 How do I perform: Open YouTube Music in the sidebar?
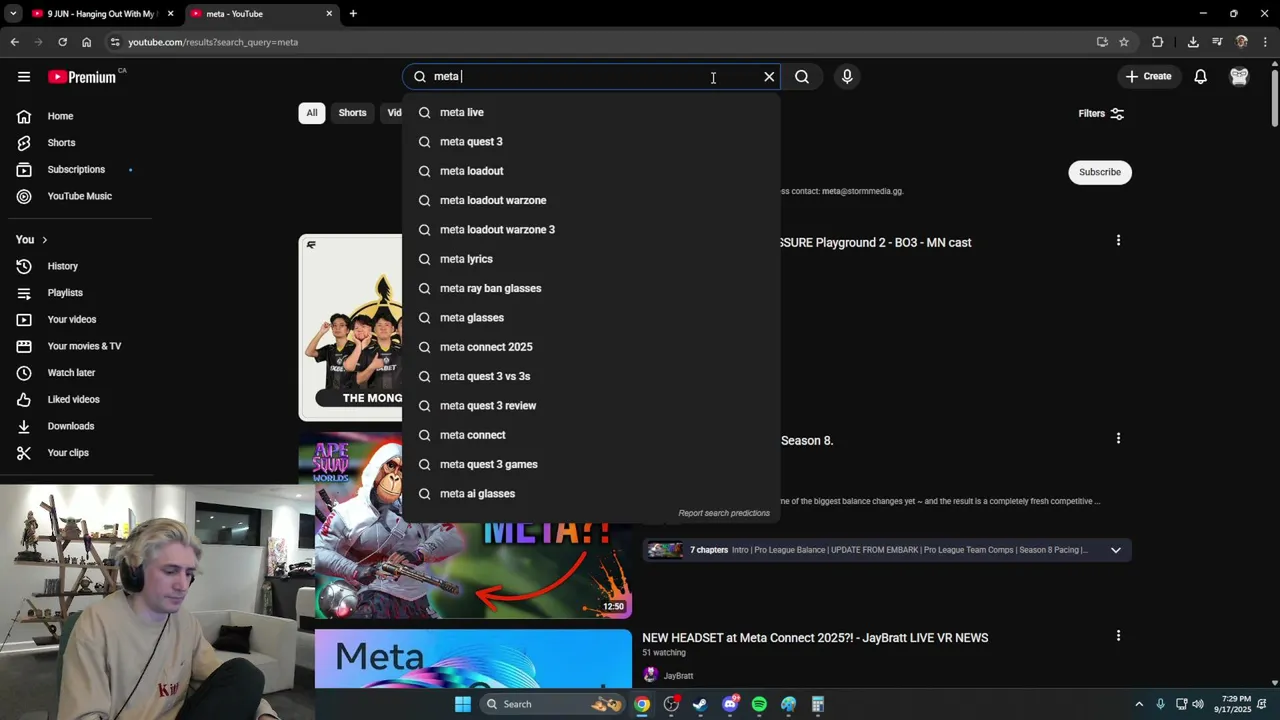80,196
